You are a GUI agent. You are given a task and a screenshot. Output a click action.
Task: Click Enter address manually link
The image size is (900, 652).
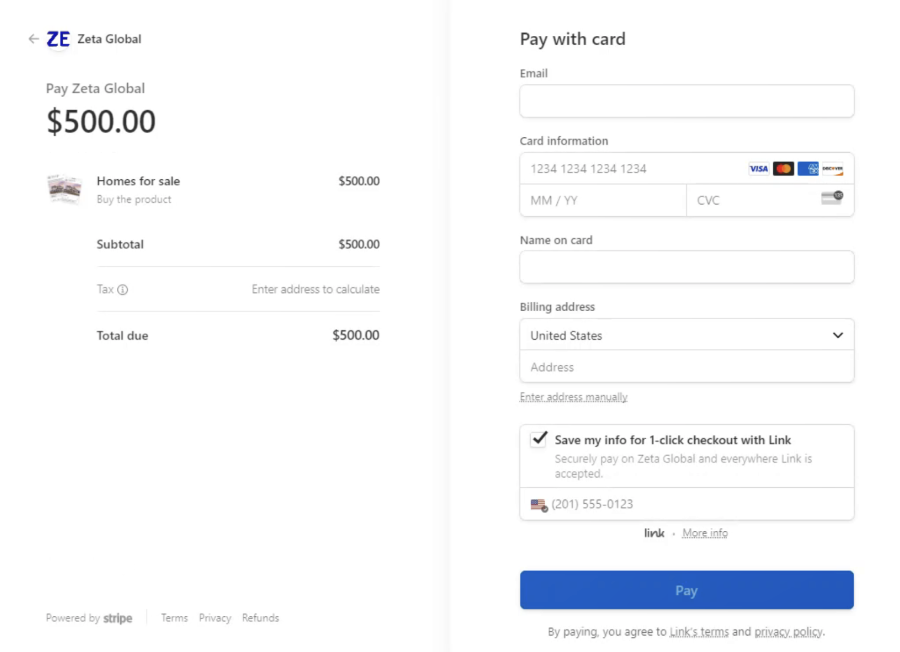[573, 397]
